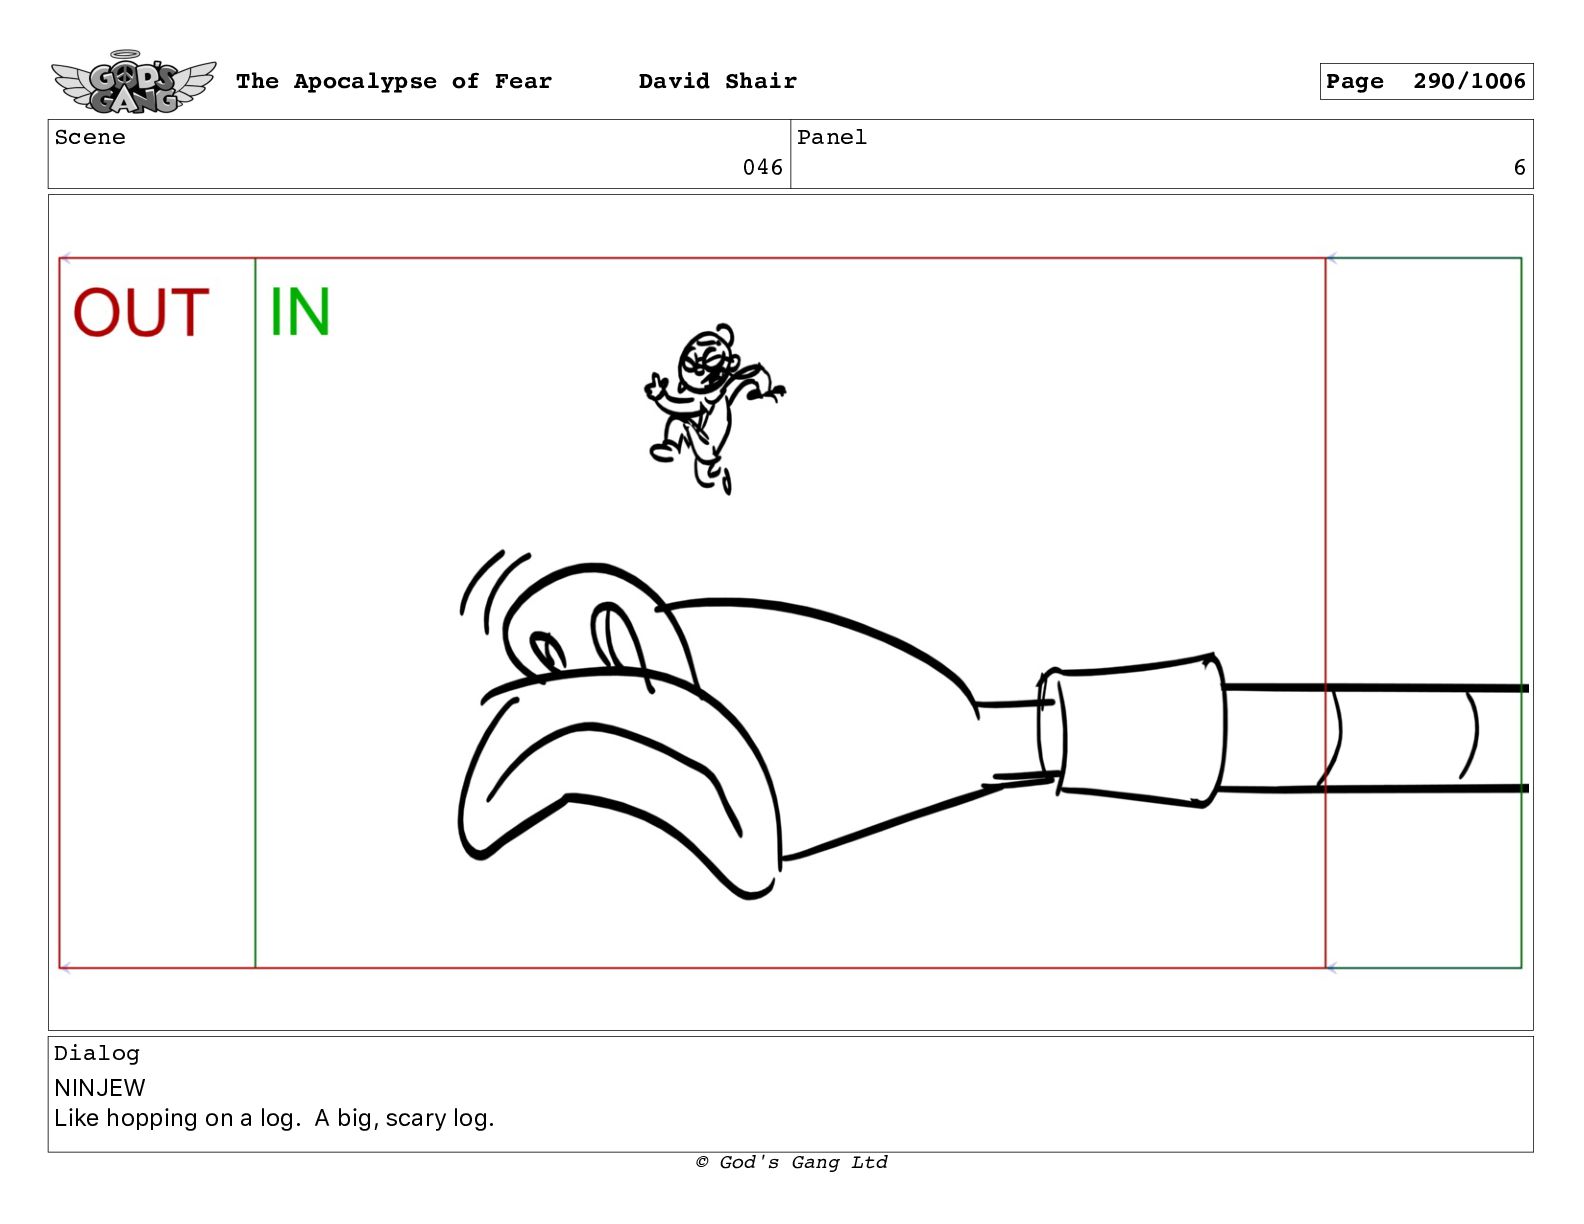This screenshot has width=1584, height=1224.
Task: Click the God's Gang logo
Action: [134, 82]
